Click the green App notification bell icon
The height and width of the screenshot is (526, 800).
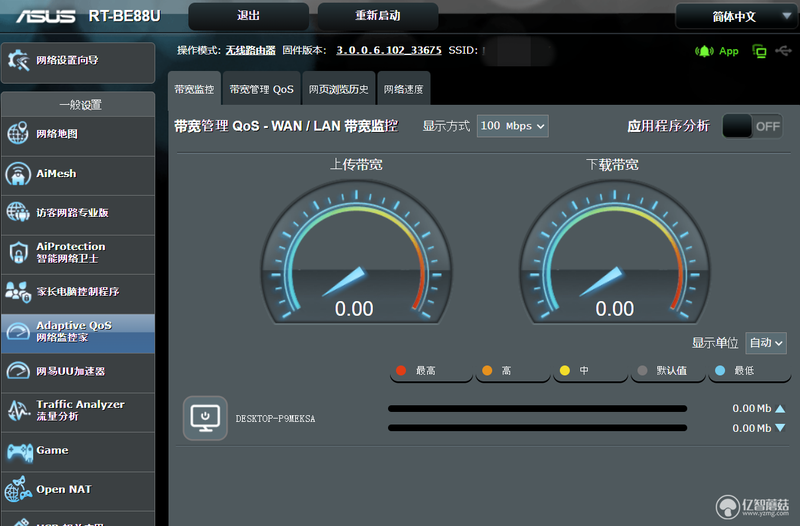704,51
